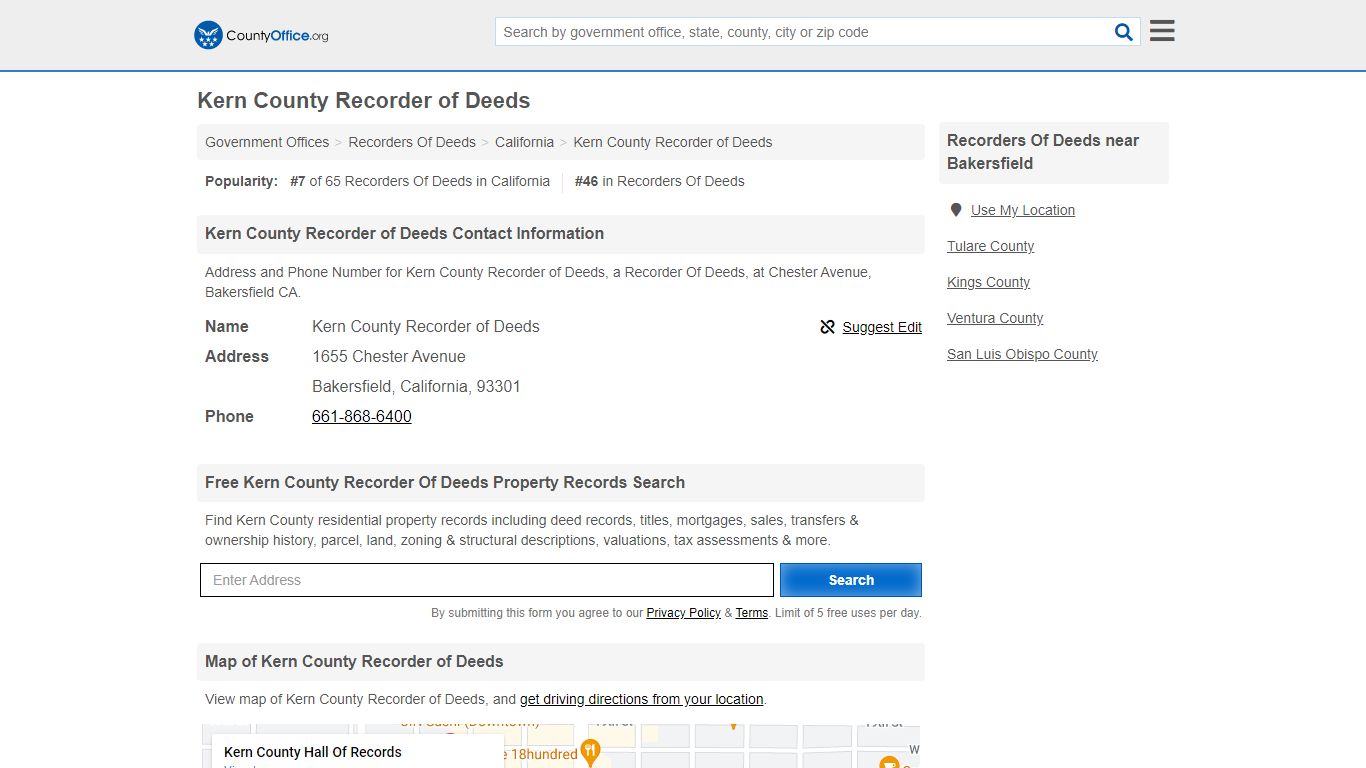
Task: Open the Terms link
Action: (752, 613)
